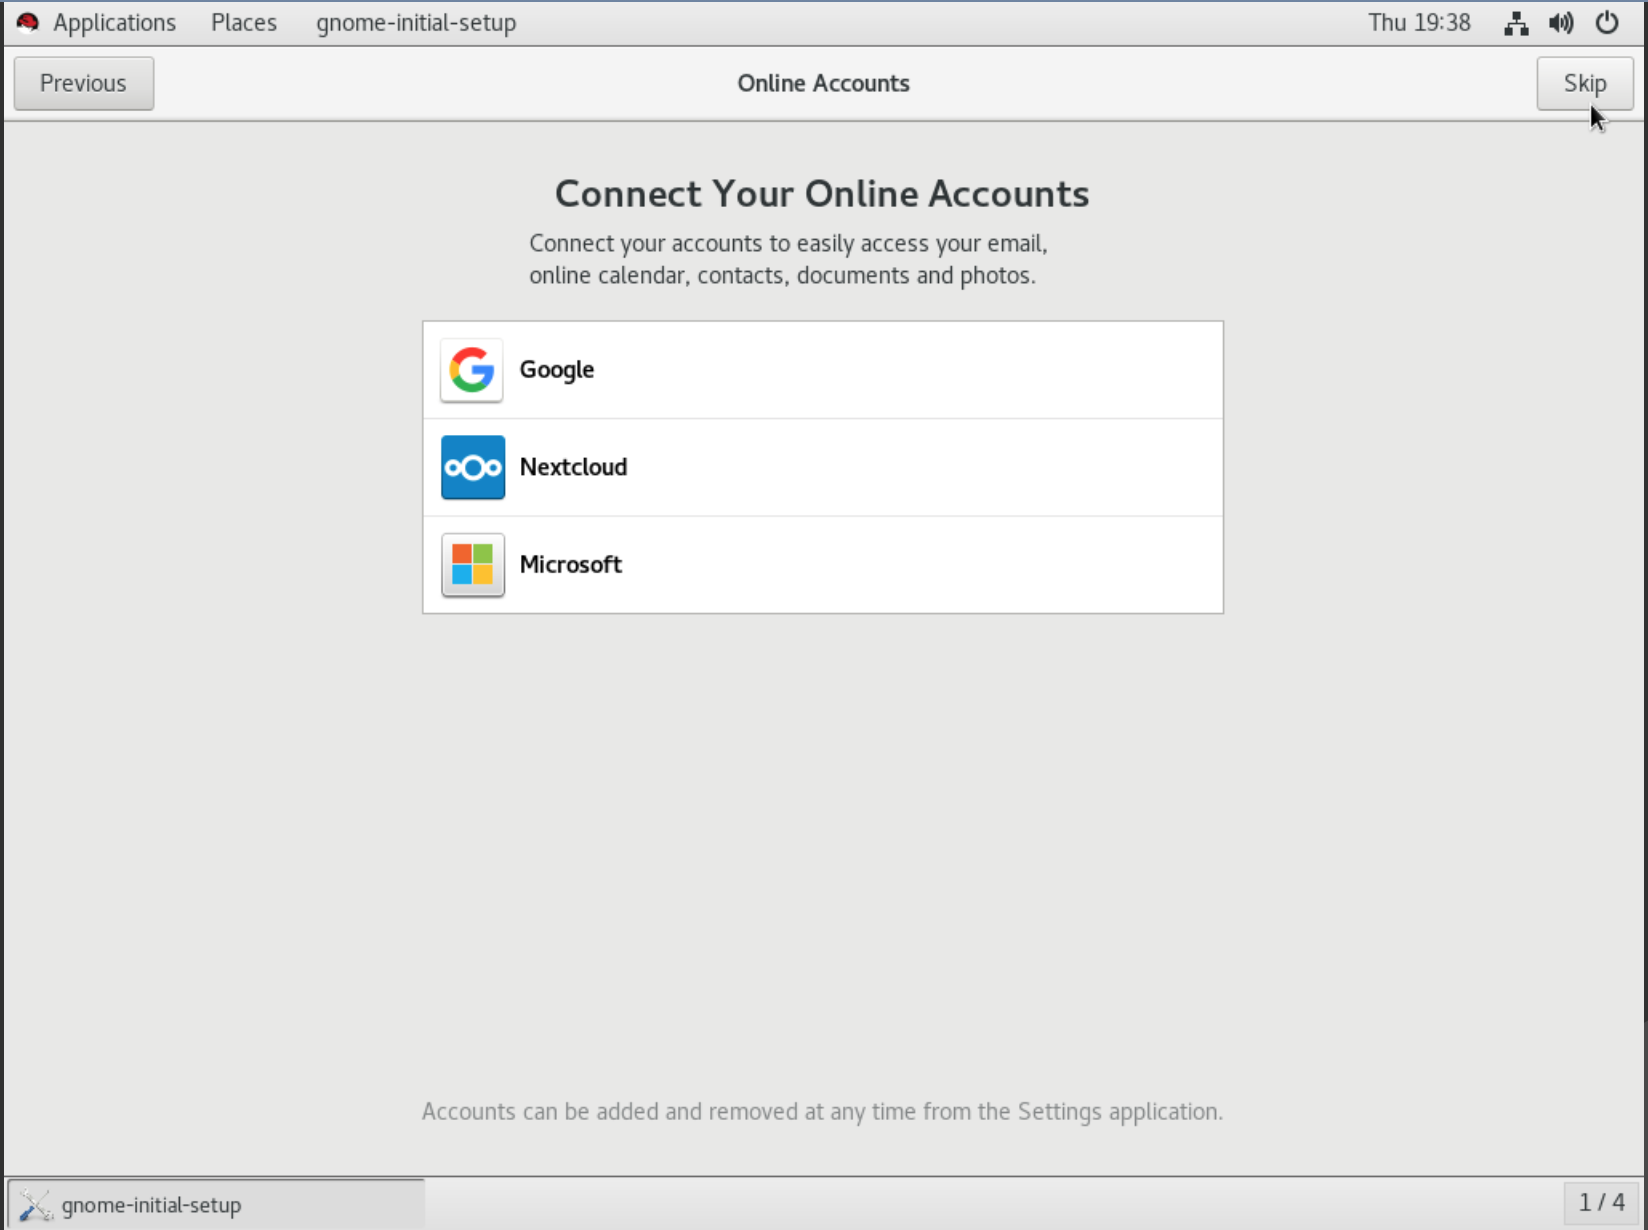
Task: Select the Nextcloud account row label
Action: pyautogui.click(x=574, y=467)
